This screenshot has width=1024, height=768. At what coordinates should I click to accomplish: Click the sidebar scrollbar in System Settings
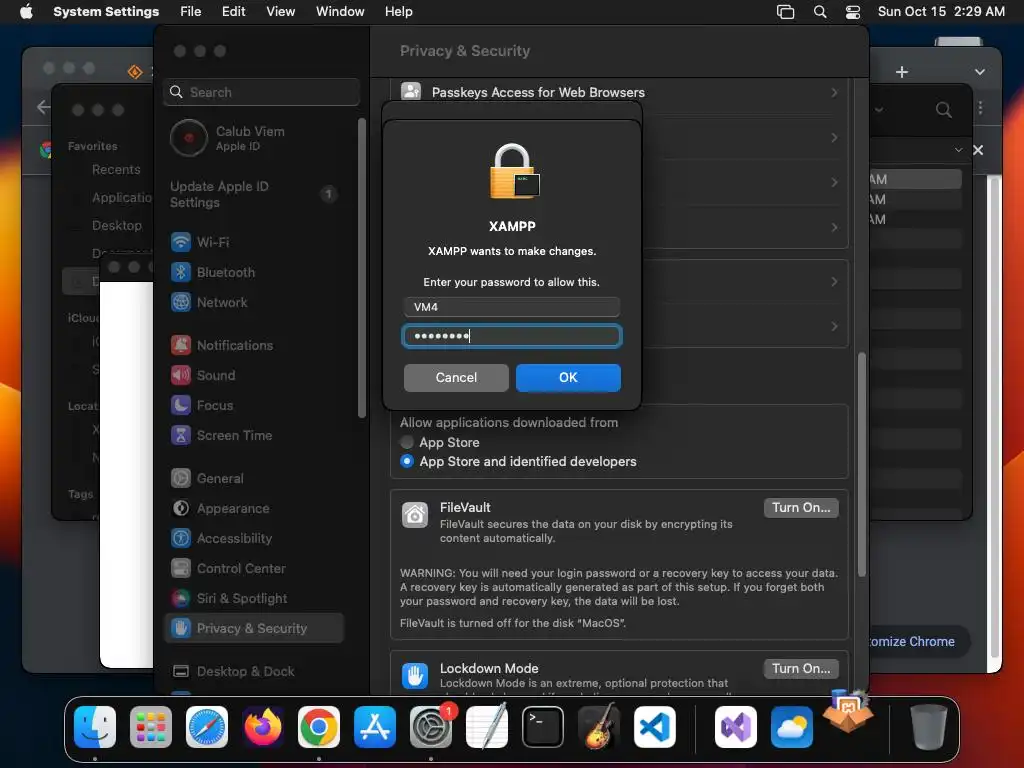362,268
